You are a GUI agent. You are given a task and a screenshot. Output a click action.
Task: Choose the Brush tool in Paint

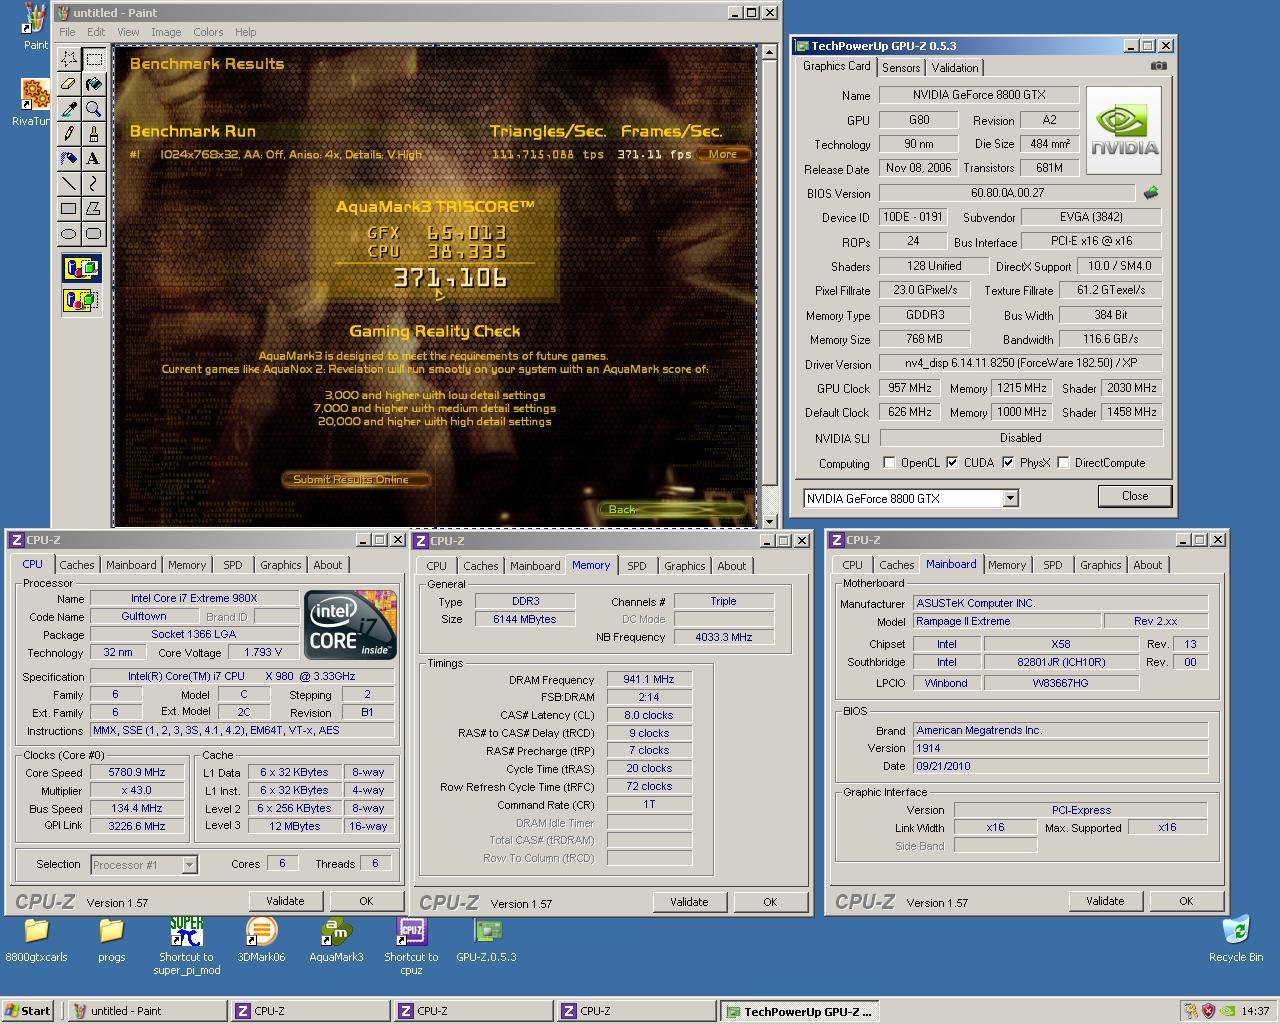pyautogui.click(x=94, y=133)
